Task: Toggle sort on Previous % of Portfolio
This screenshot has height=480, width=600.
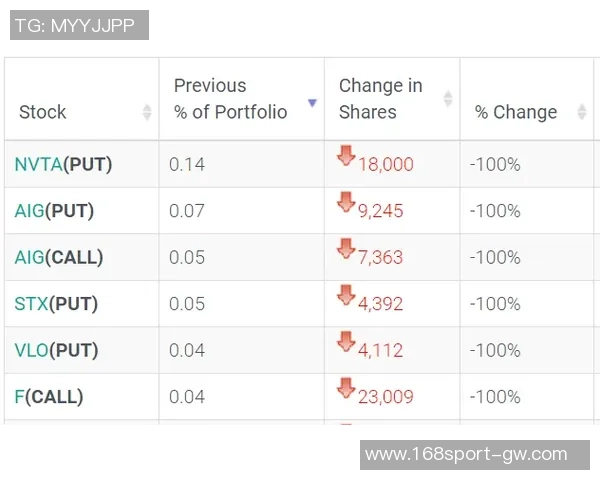Action: coord(312,102)
